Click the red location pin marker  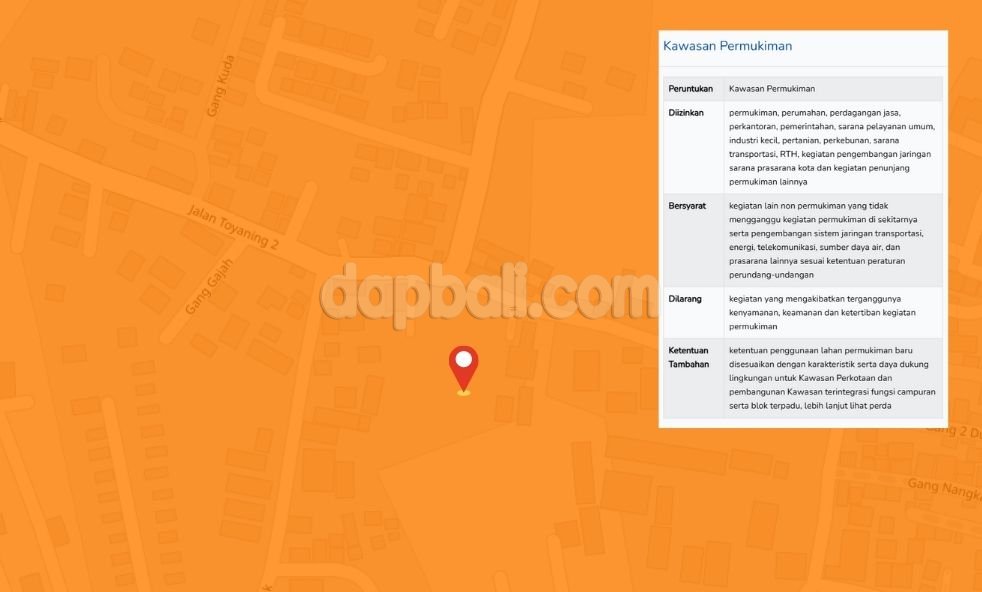[463, 368]
